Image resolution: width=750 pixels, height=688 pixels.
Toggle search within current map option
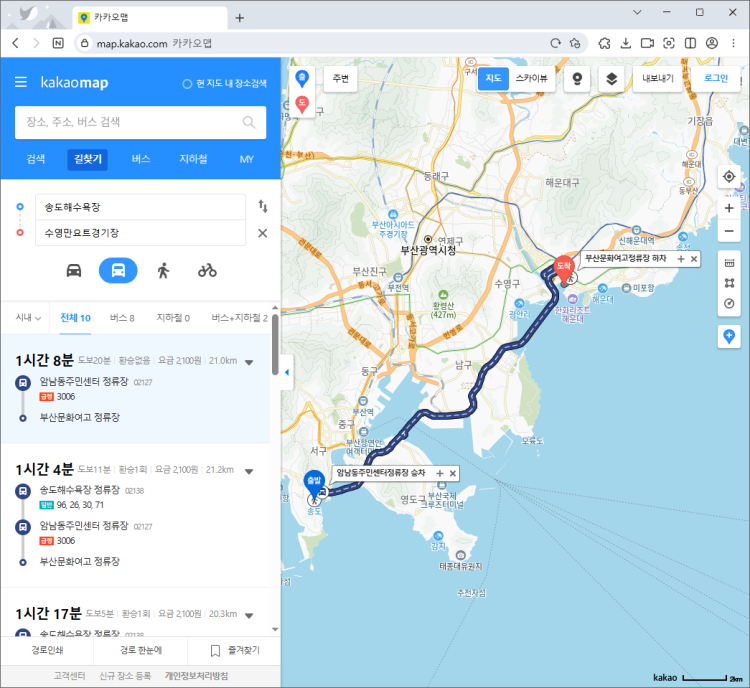click(x=224, y=83)
